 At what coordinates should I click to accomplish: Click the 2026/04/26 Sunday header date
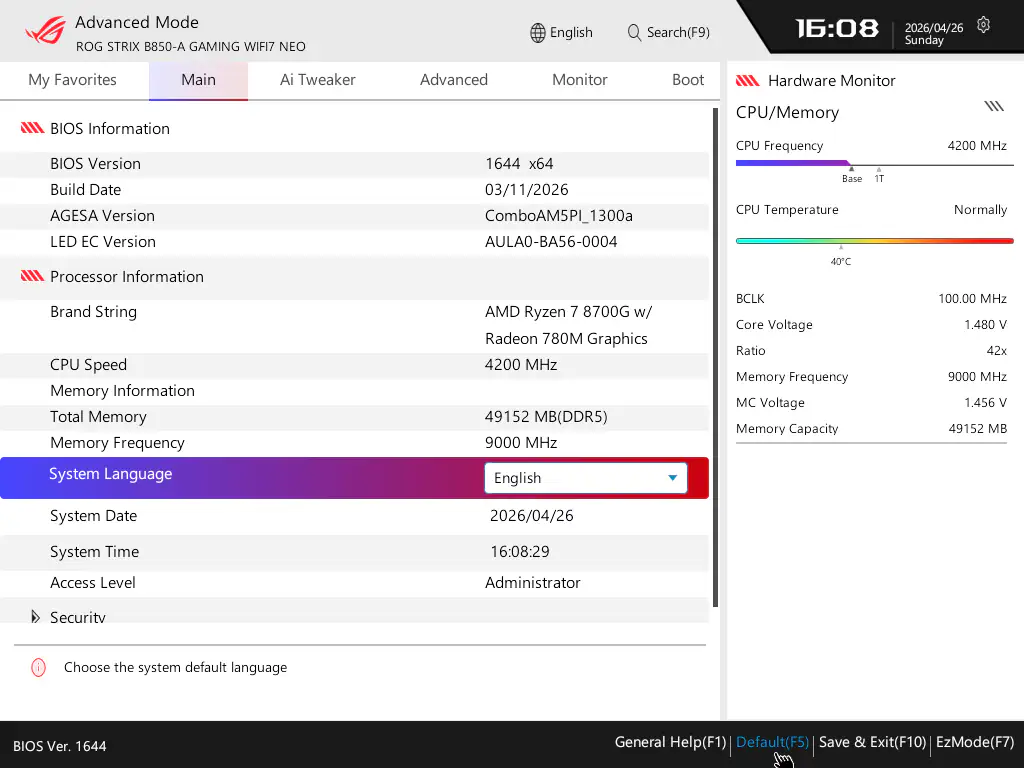[x=934, y=34]
